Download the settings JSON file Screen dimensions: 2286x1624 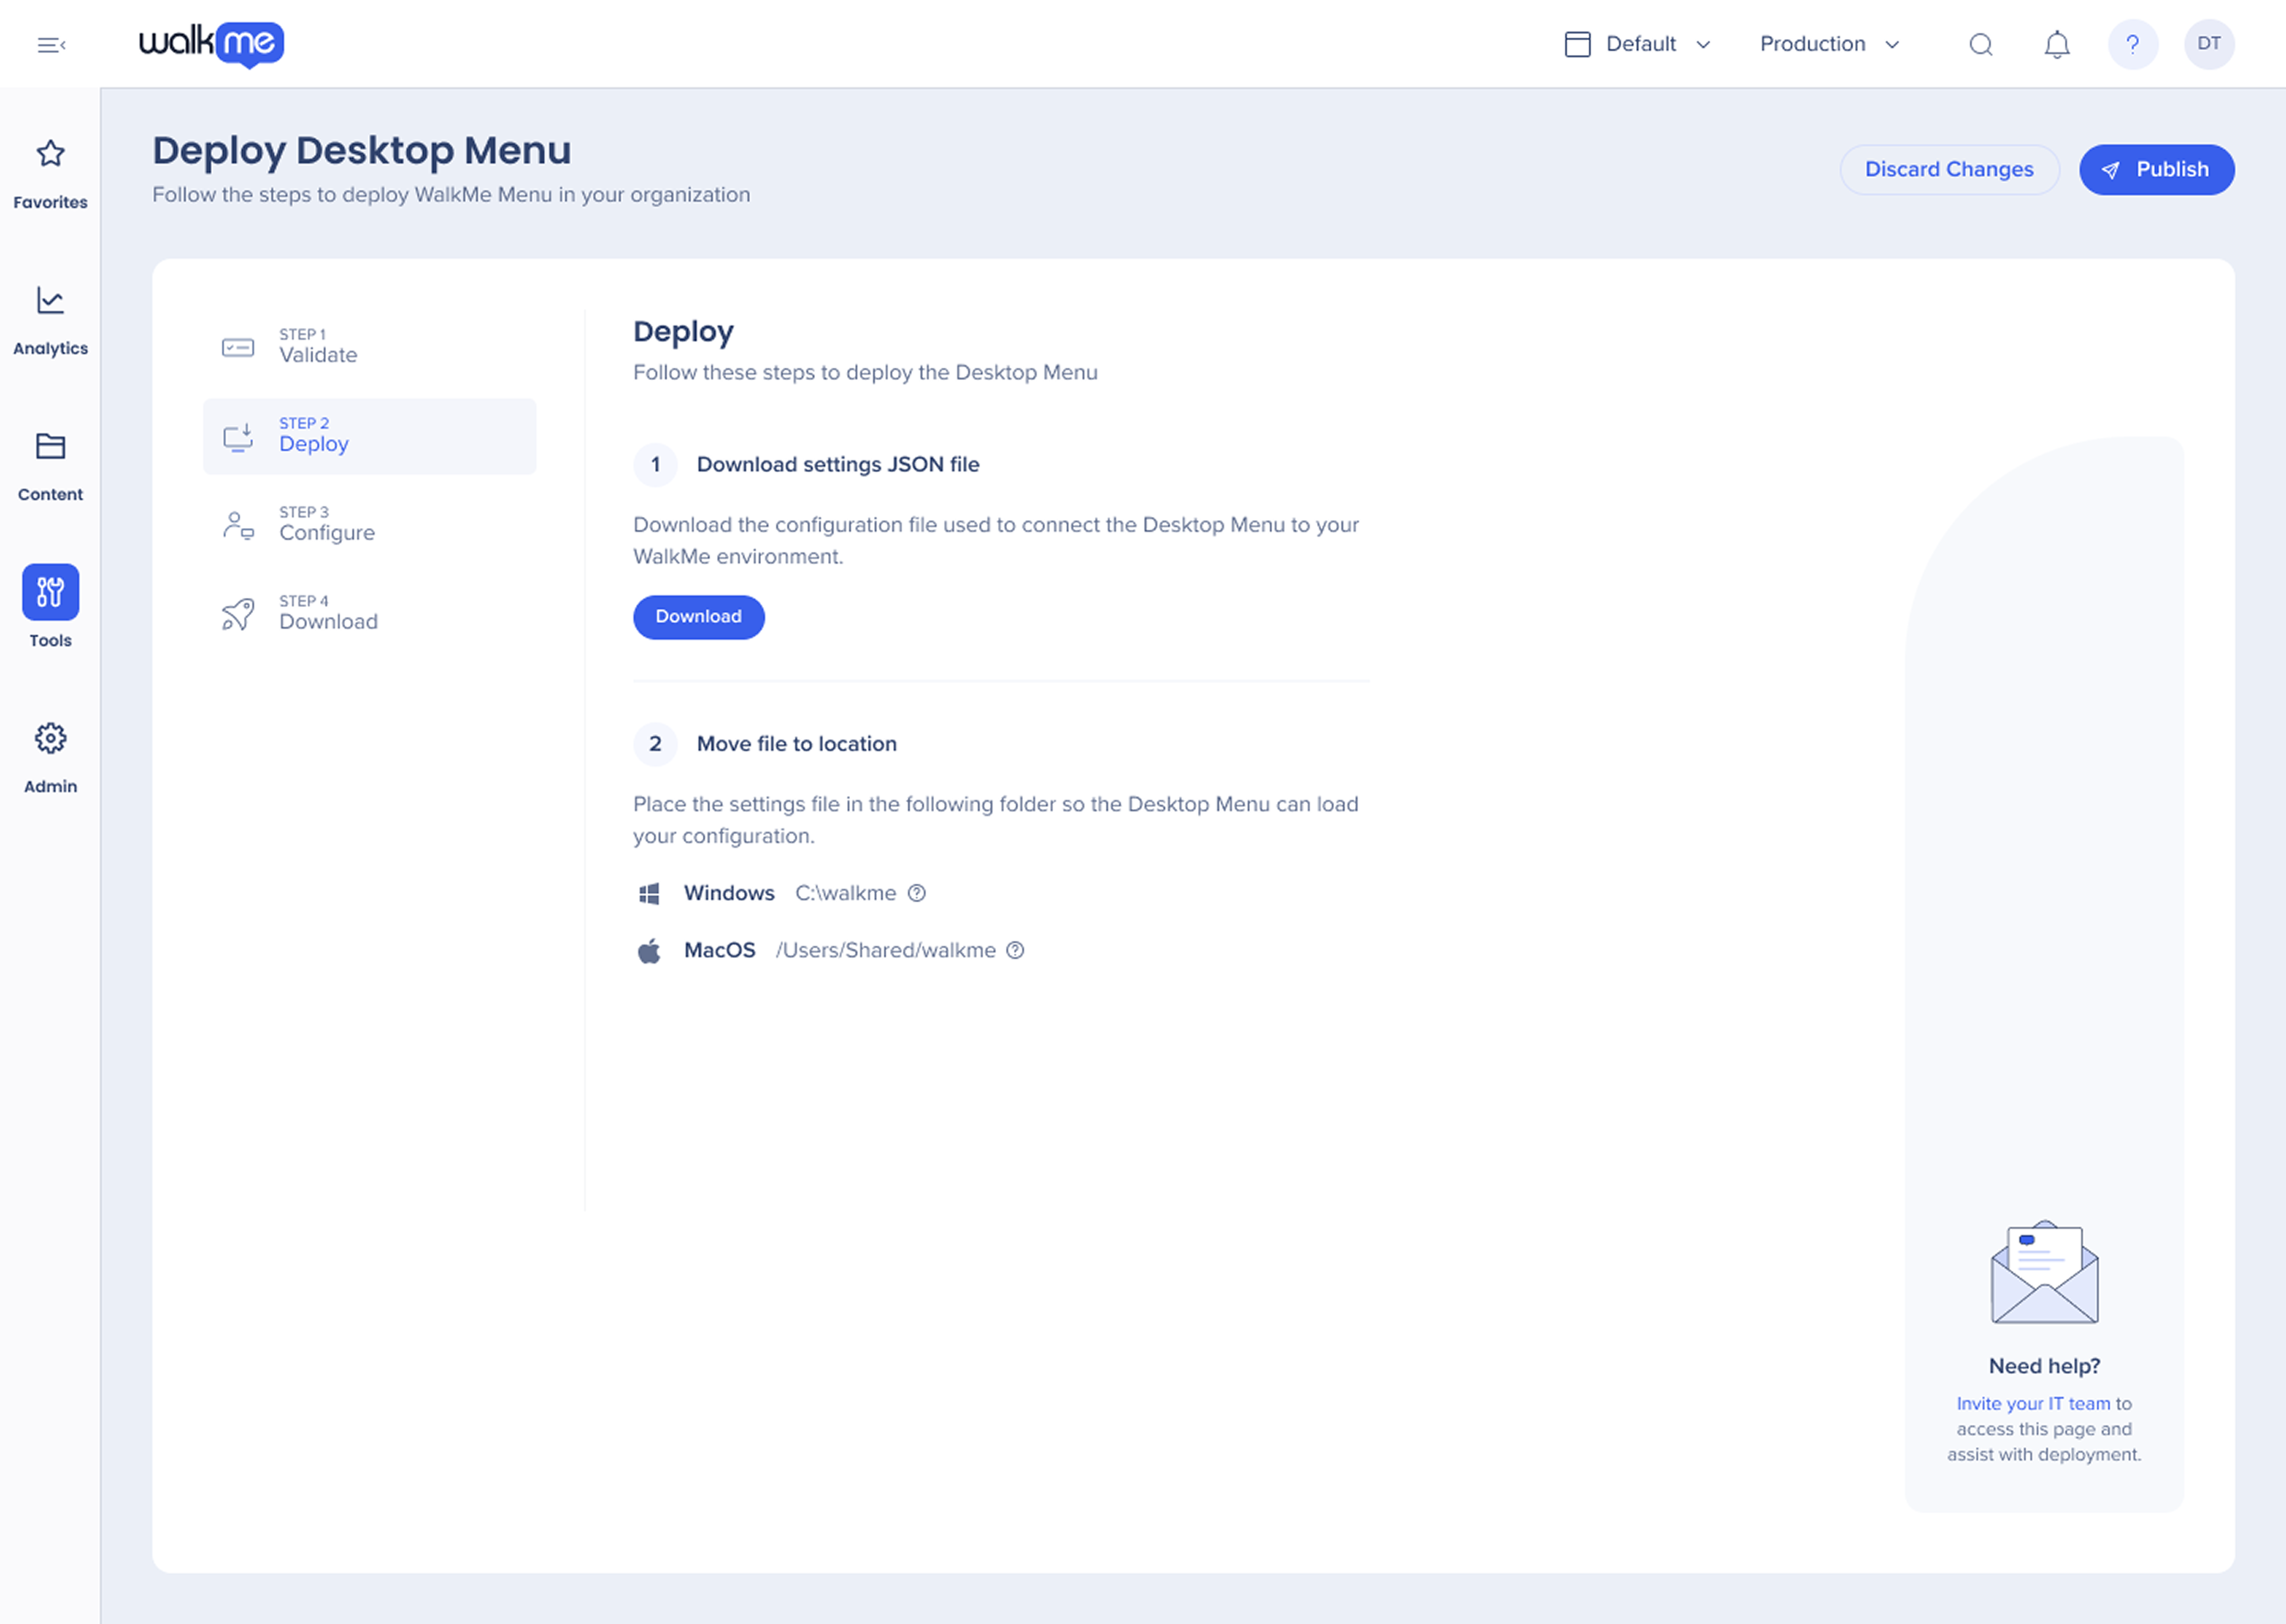[x=698, y=617]
